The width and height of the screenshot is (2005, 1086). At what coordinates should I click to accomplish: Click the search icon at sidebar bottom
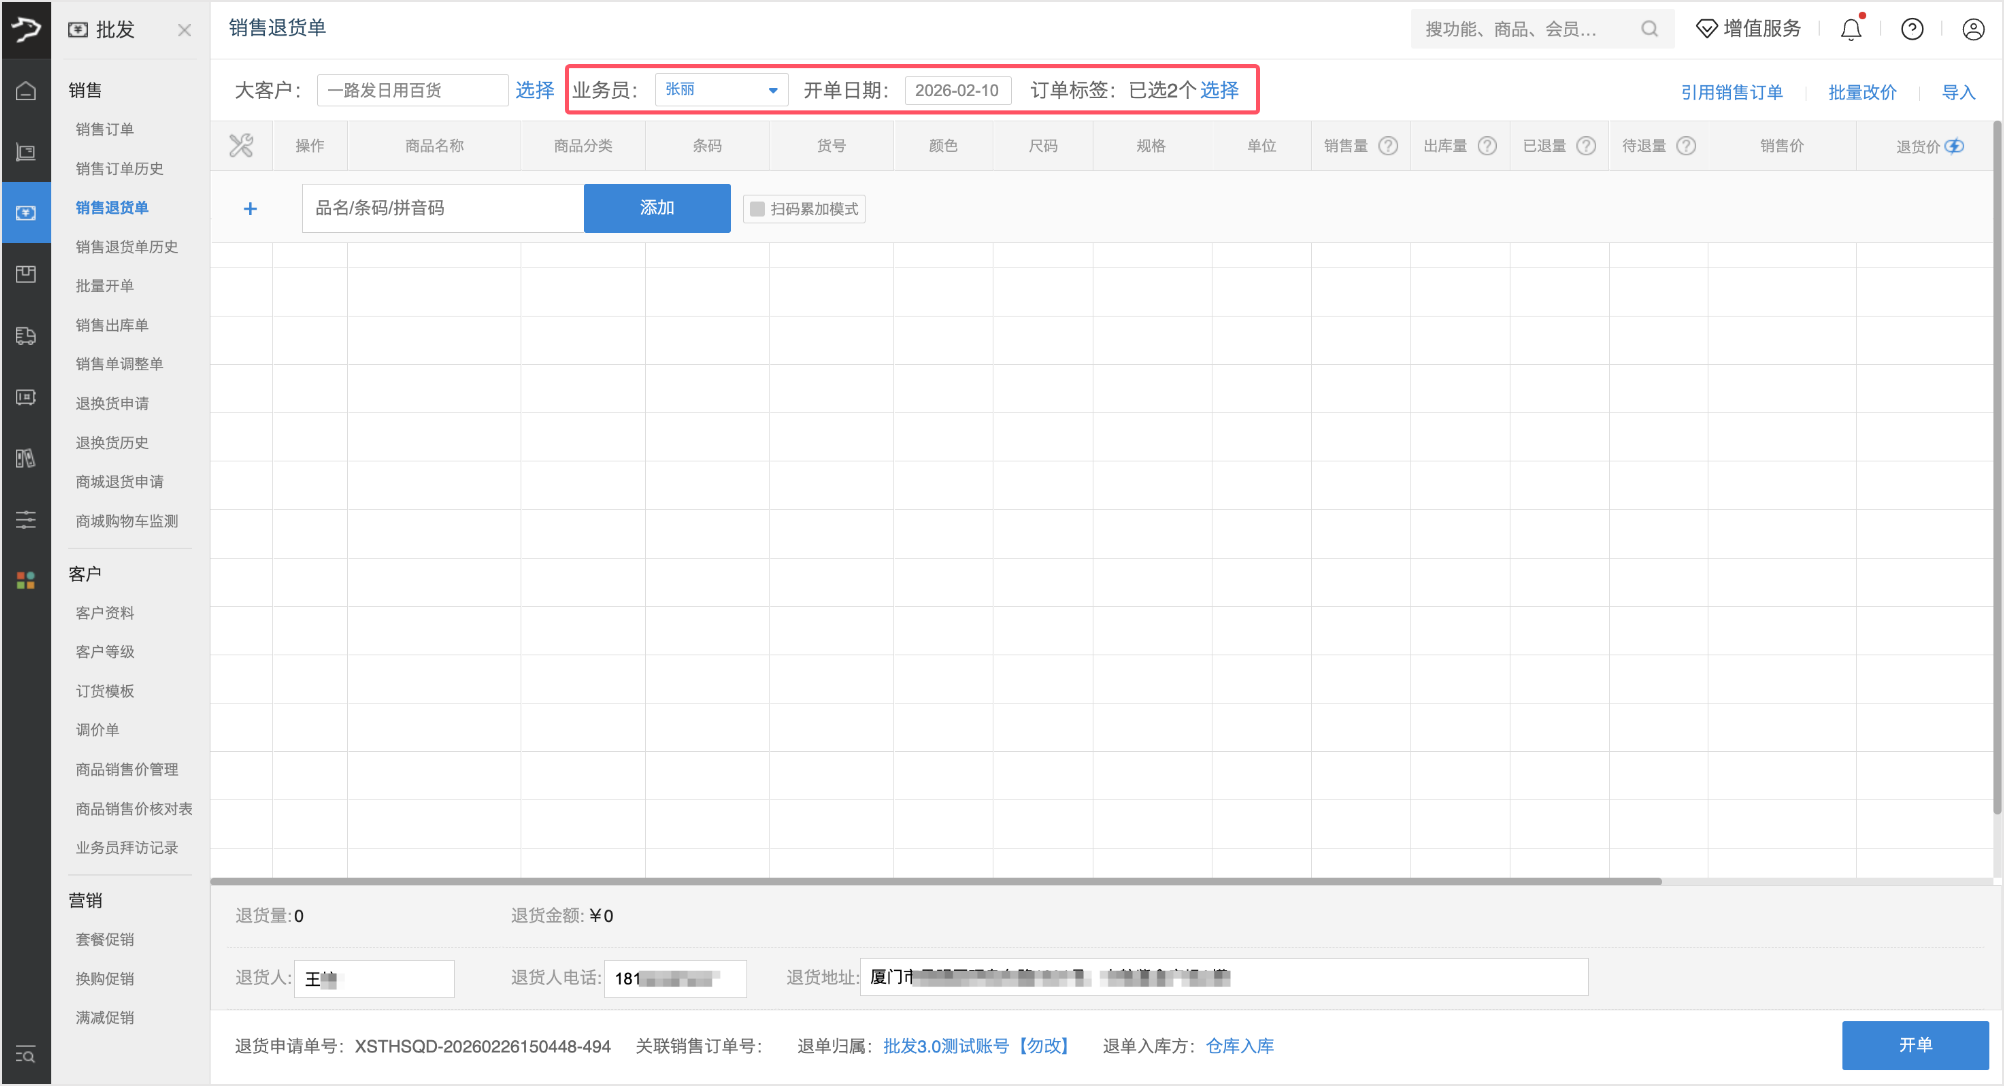point(25,1055)
